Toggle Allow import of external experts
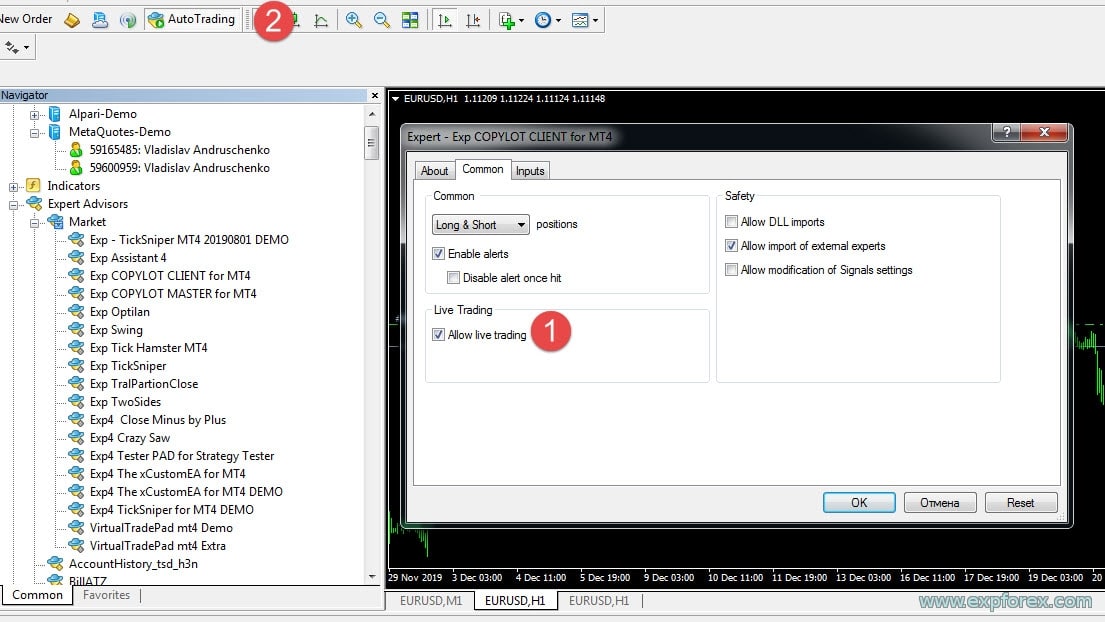The width and height of the screenshot is (1105, 622). [x=731, y=246]
